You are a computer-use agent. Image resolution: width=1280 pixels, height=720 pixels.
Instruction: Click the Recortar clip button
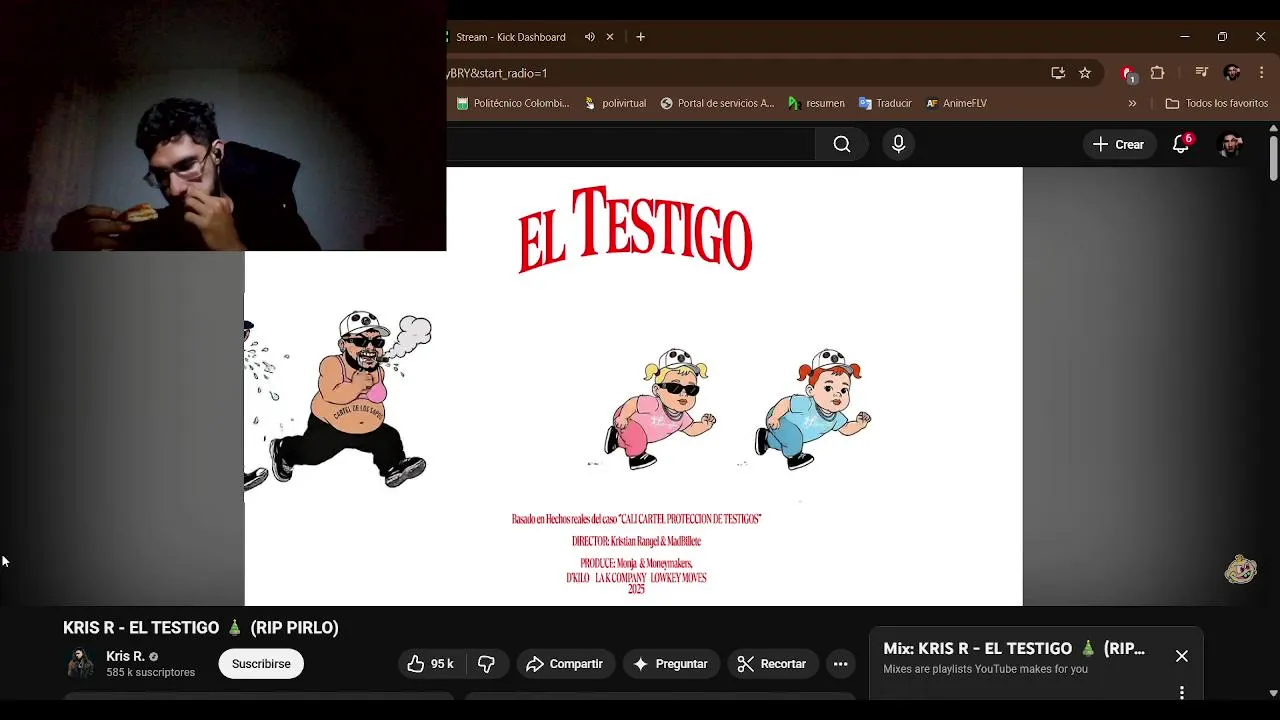click(773, 664)
